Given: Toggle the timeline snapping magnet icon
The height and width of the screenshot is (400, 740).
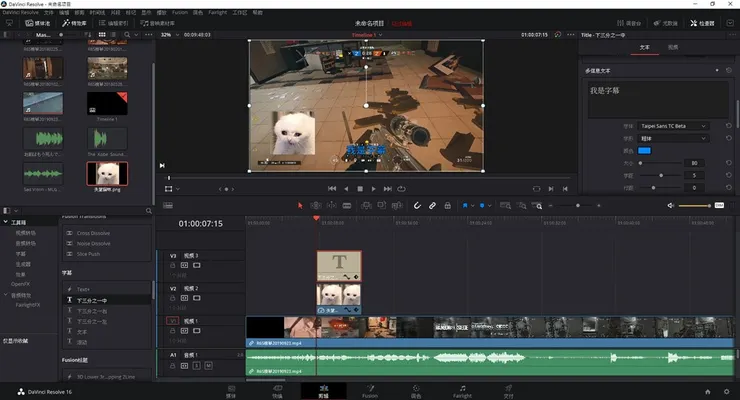Looking at the screenshot, I should coord(416,205).
